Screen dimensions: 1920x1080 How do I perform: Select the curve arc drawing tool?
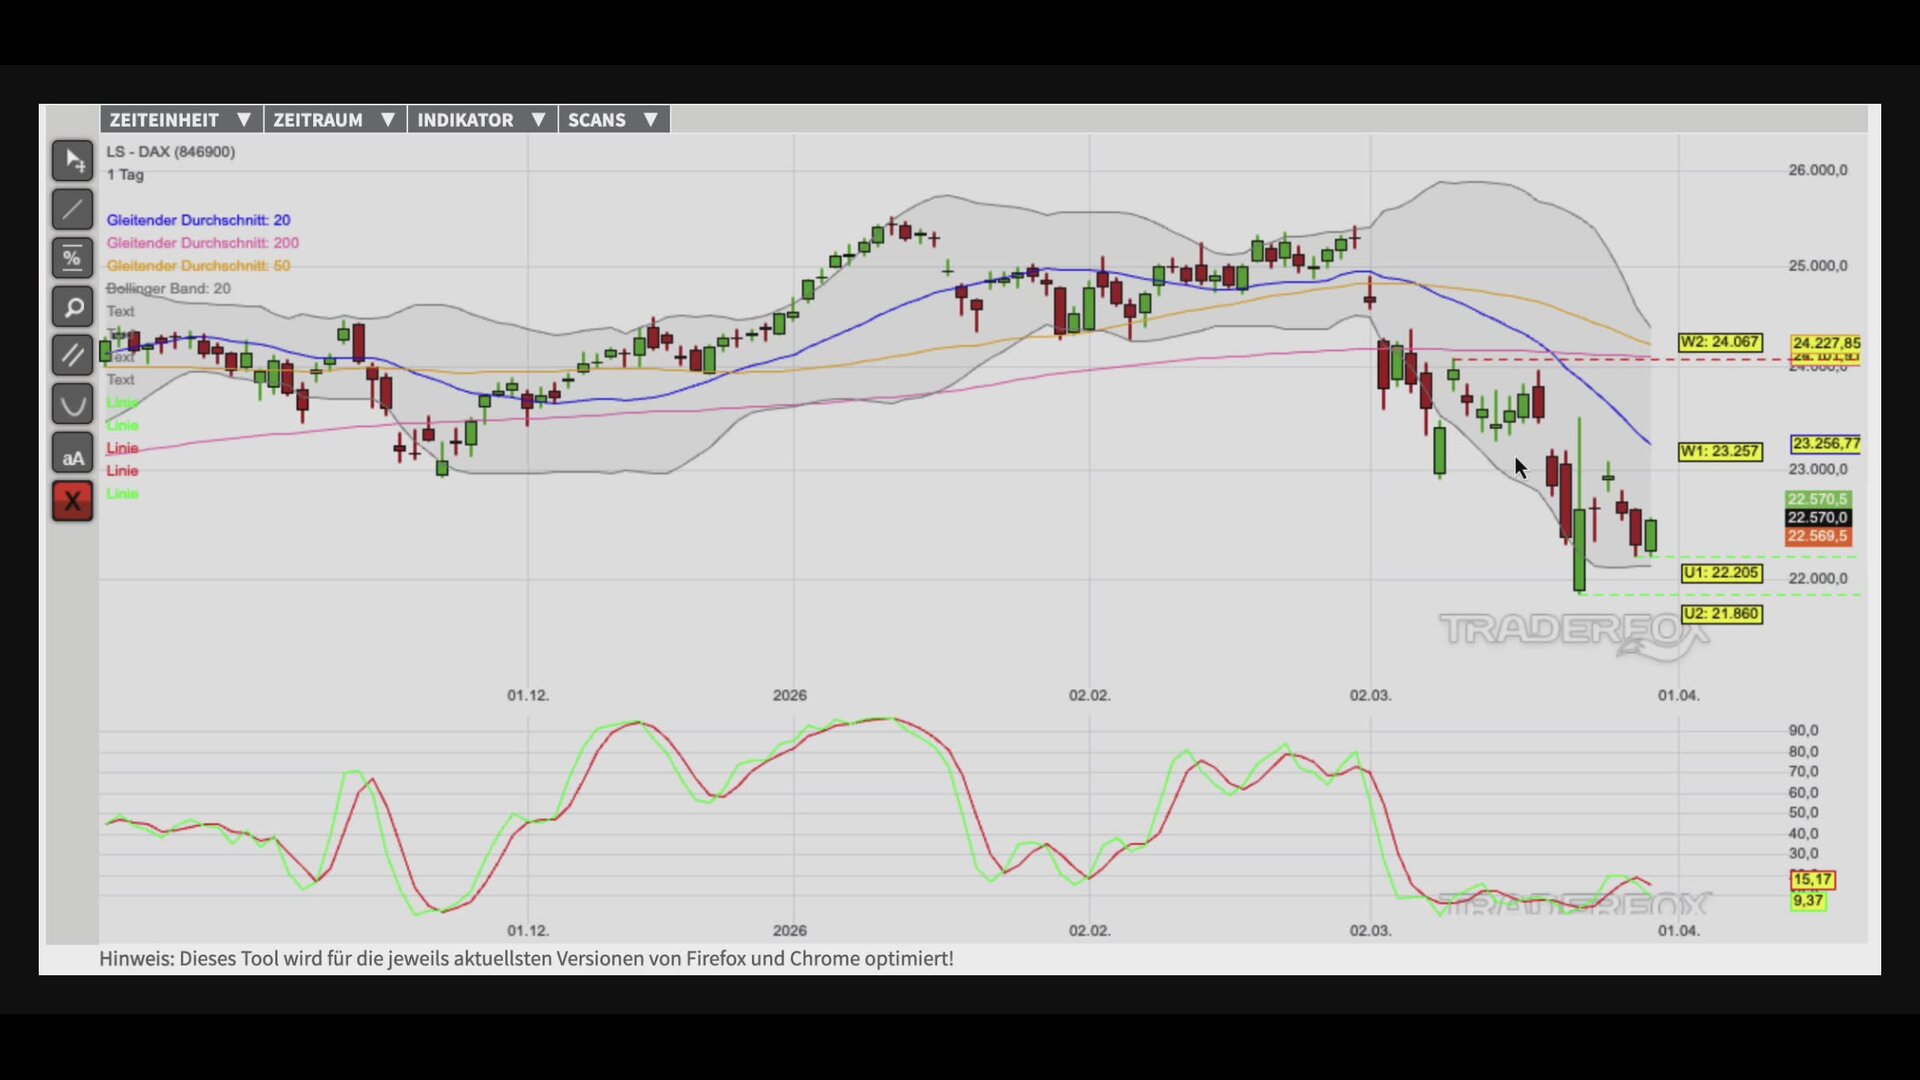point(72,404)
